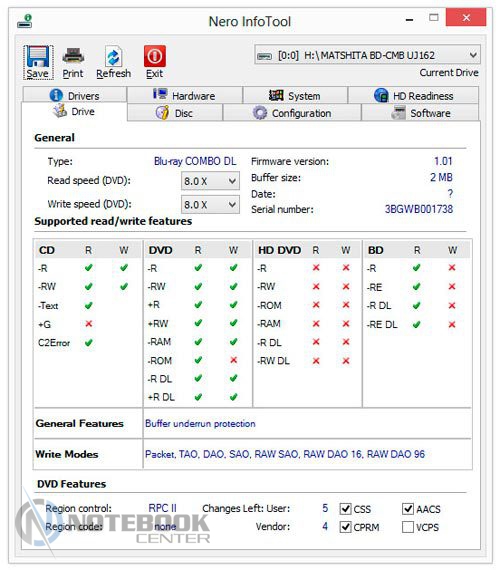This screenshot has width=500, height=570.
Task: Open the Drivers tab
Action: [x=75, y=96]
